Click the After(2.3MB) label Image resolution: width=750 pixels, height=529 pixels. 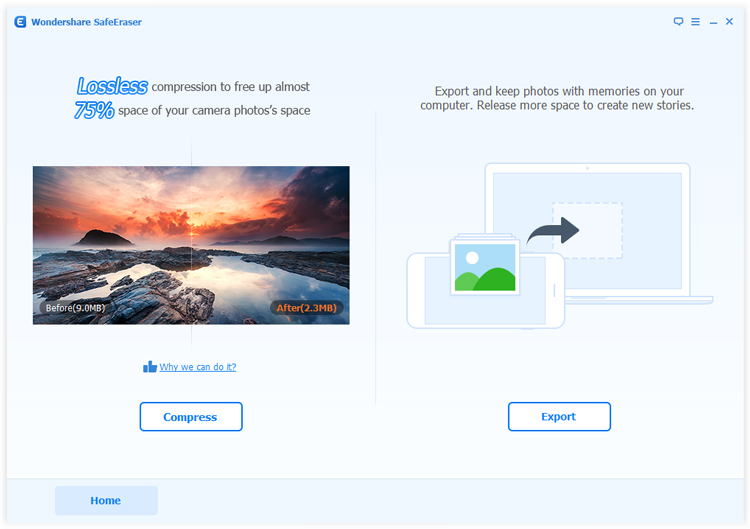(x=307, y=308)
